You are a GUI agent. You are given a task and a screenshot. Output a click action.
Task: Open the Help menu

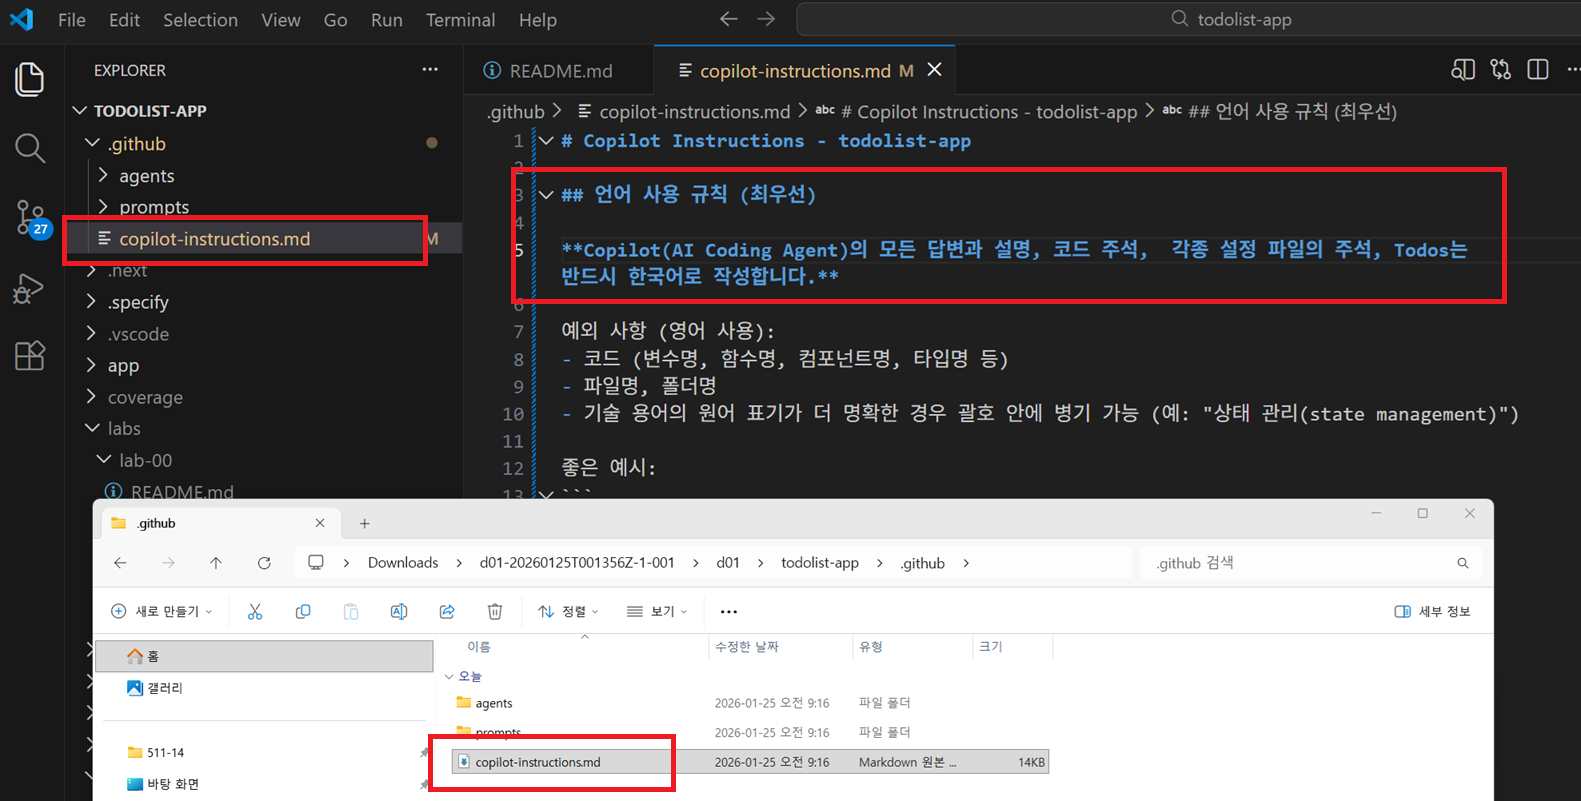point(538,20)
